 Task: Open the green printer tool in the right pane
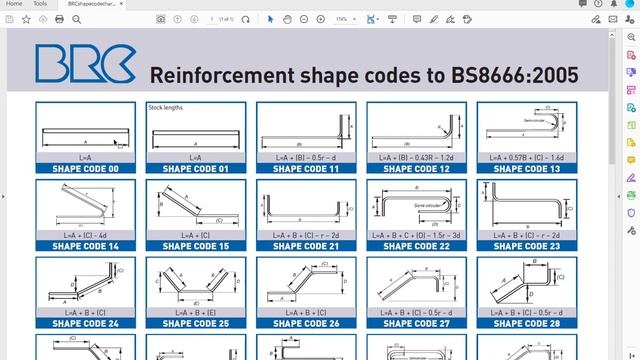[631, 195]
